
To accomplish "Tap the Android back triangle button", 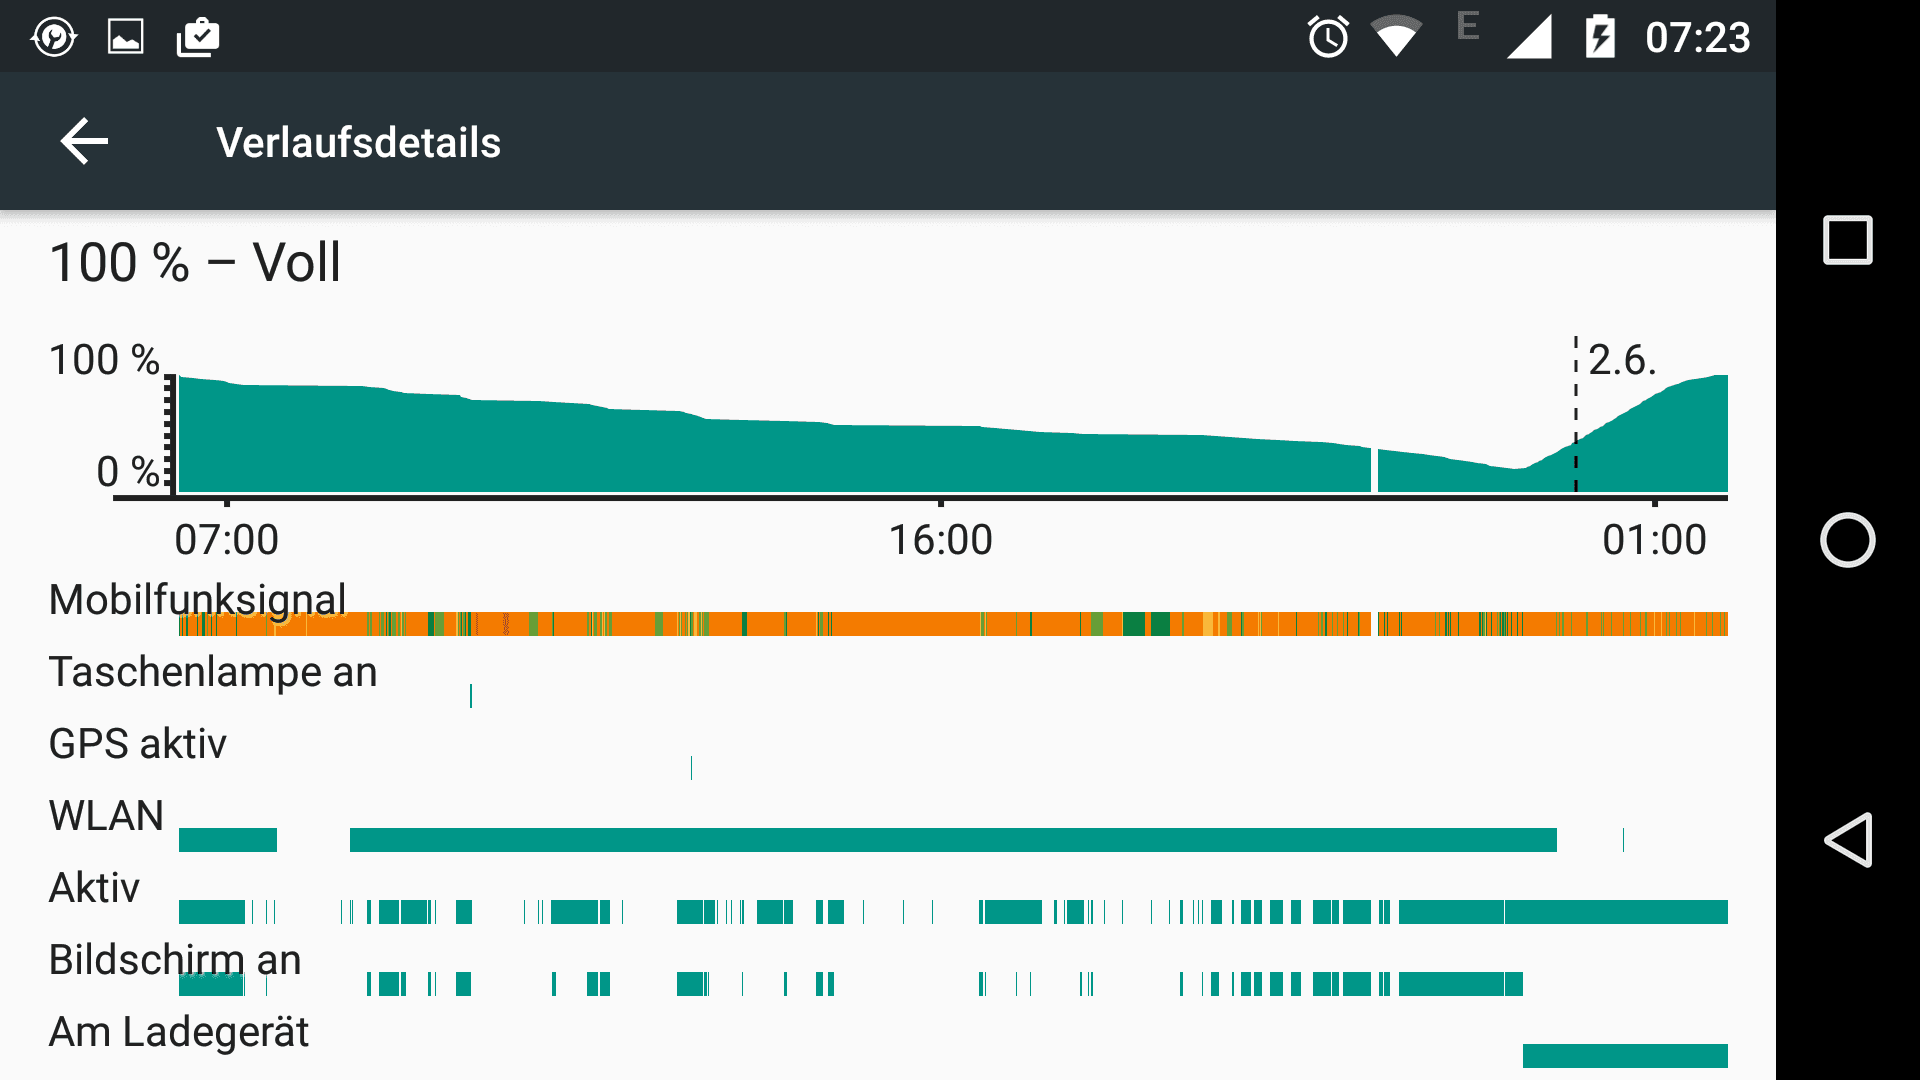I will click(x=1847, y=840).
